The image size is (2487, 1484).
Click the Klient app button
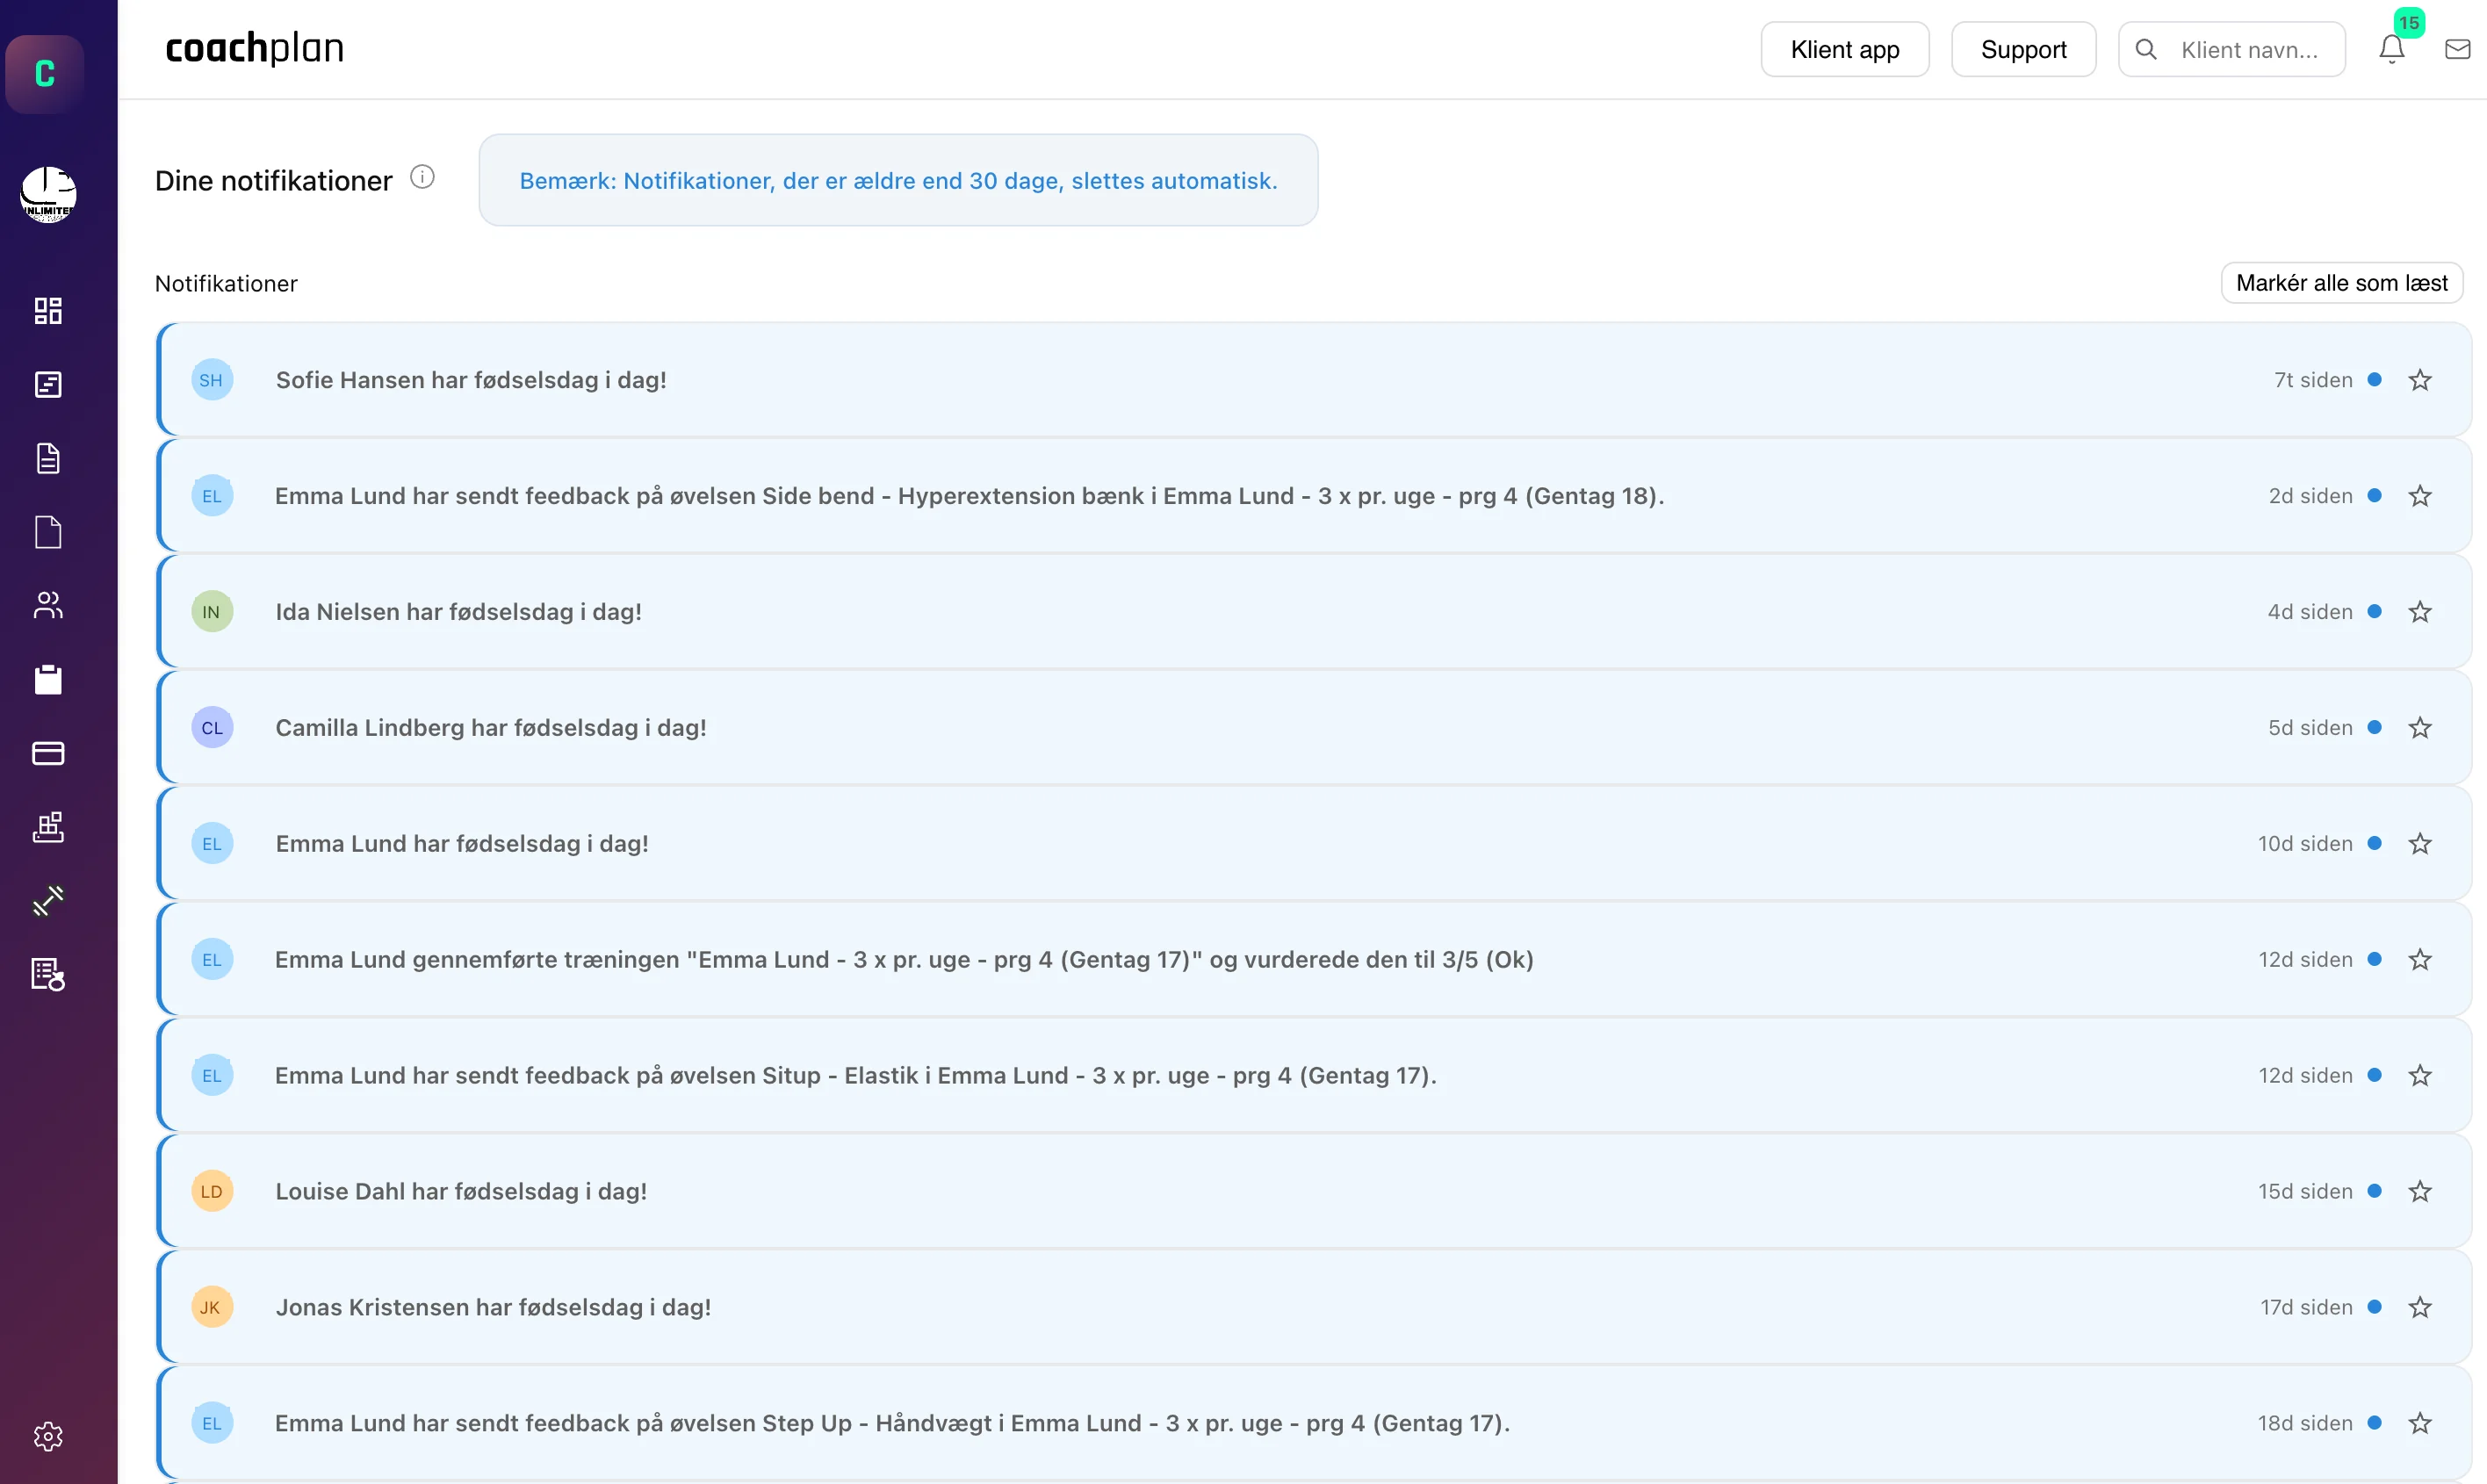pyautogui.click(x=1845, y=49)
